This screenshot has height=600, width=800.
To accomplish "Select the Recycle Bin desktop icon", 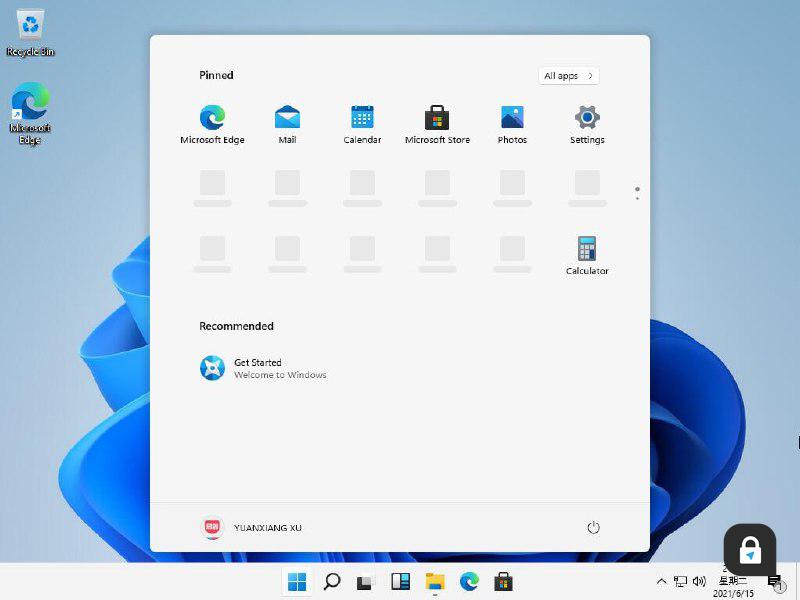I will pos(30,33).
